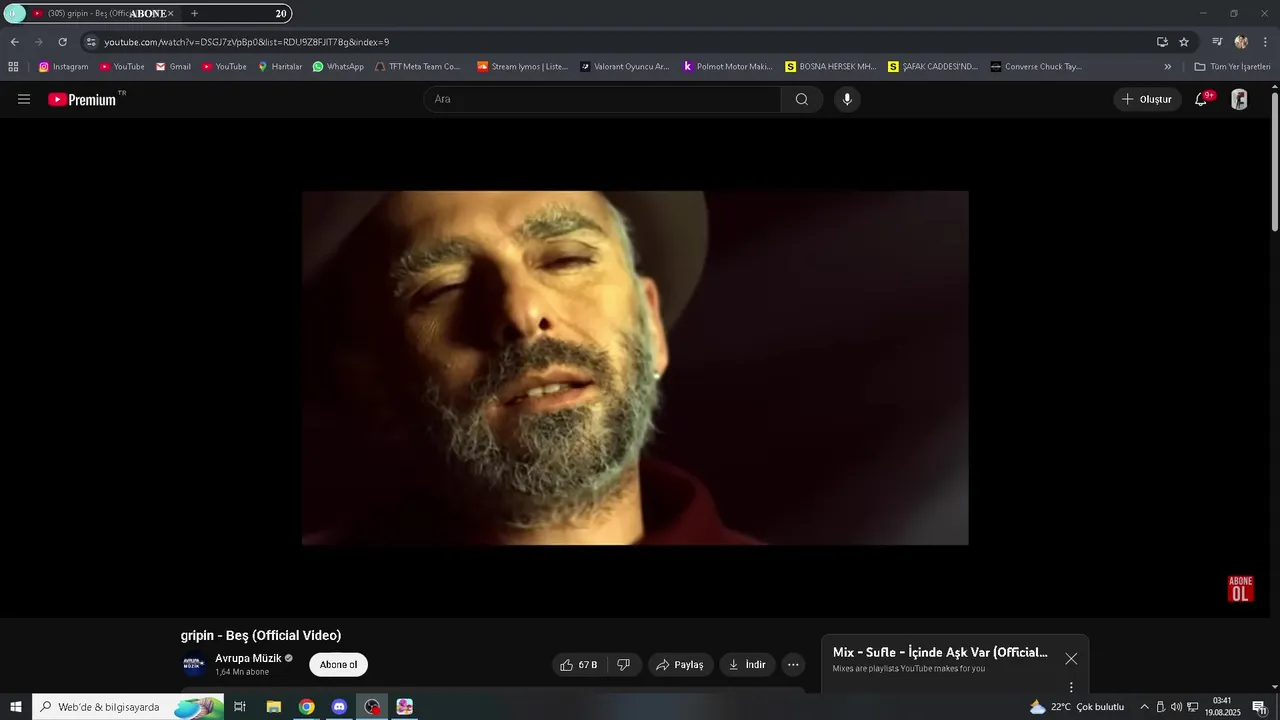Open Mix playlist options kebab menu

[x=1071, y=687]
